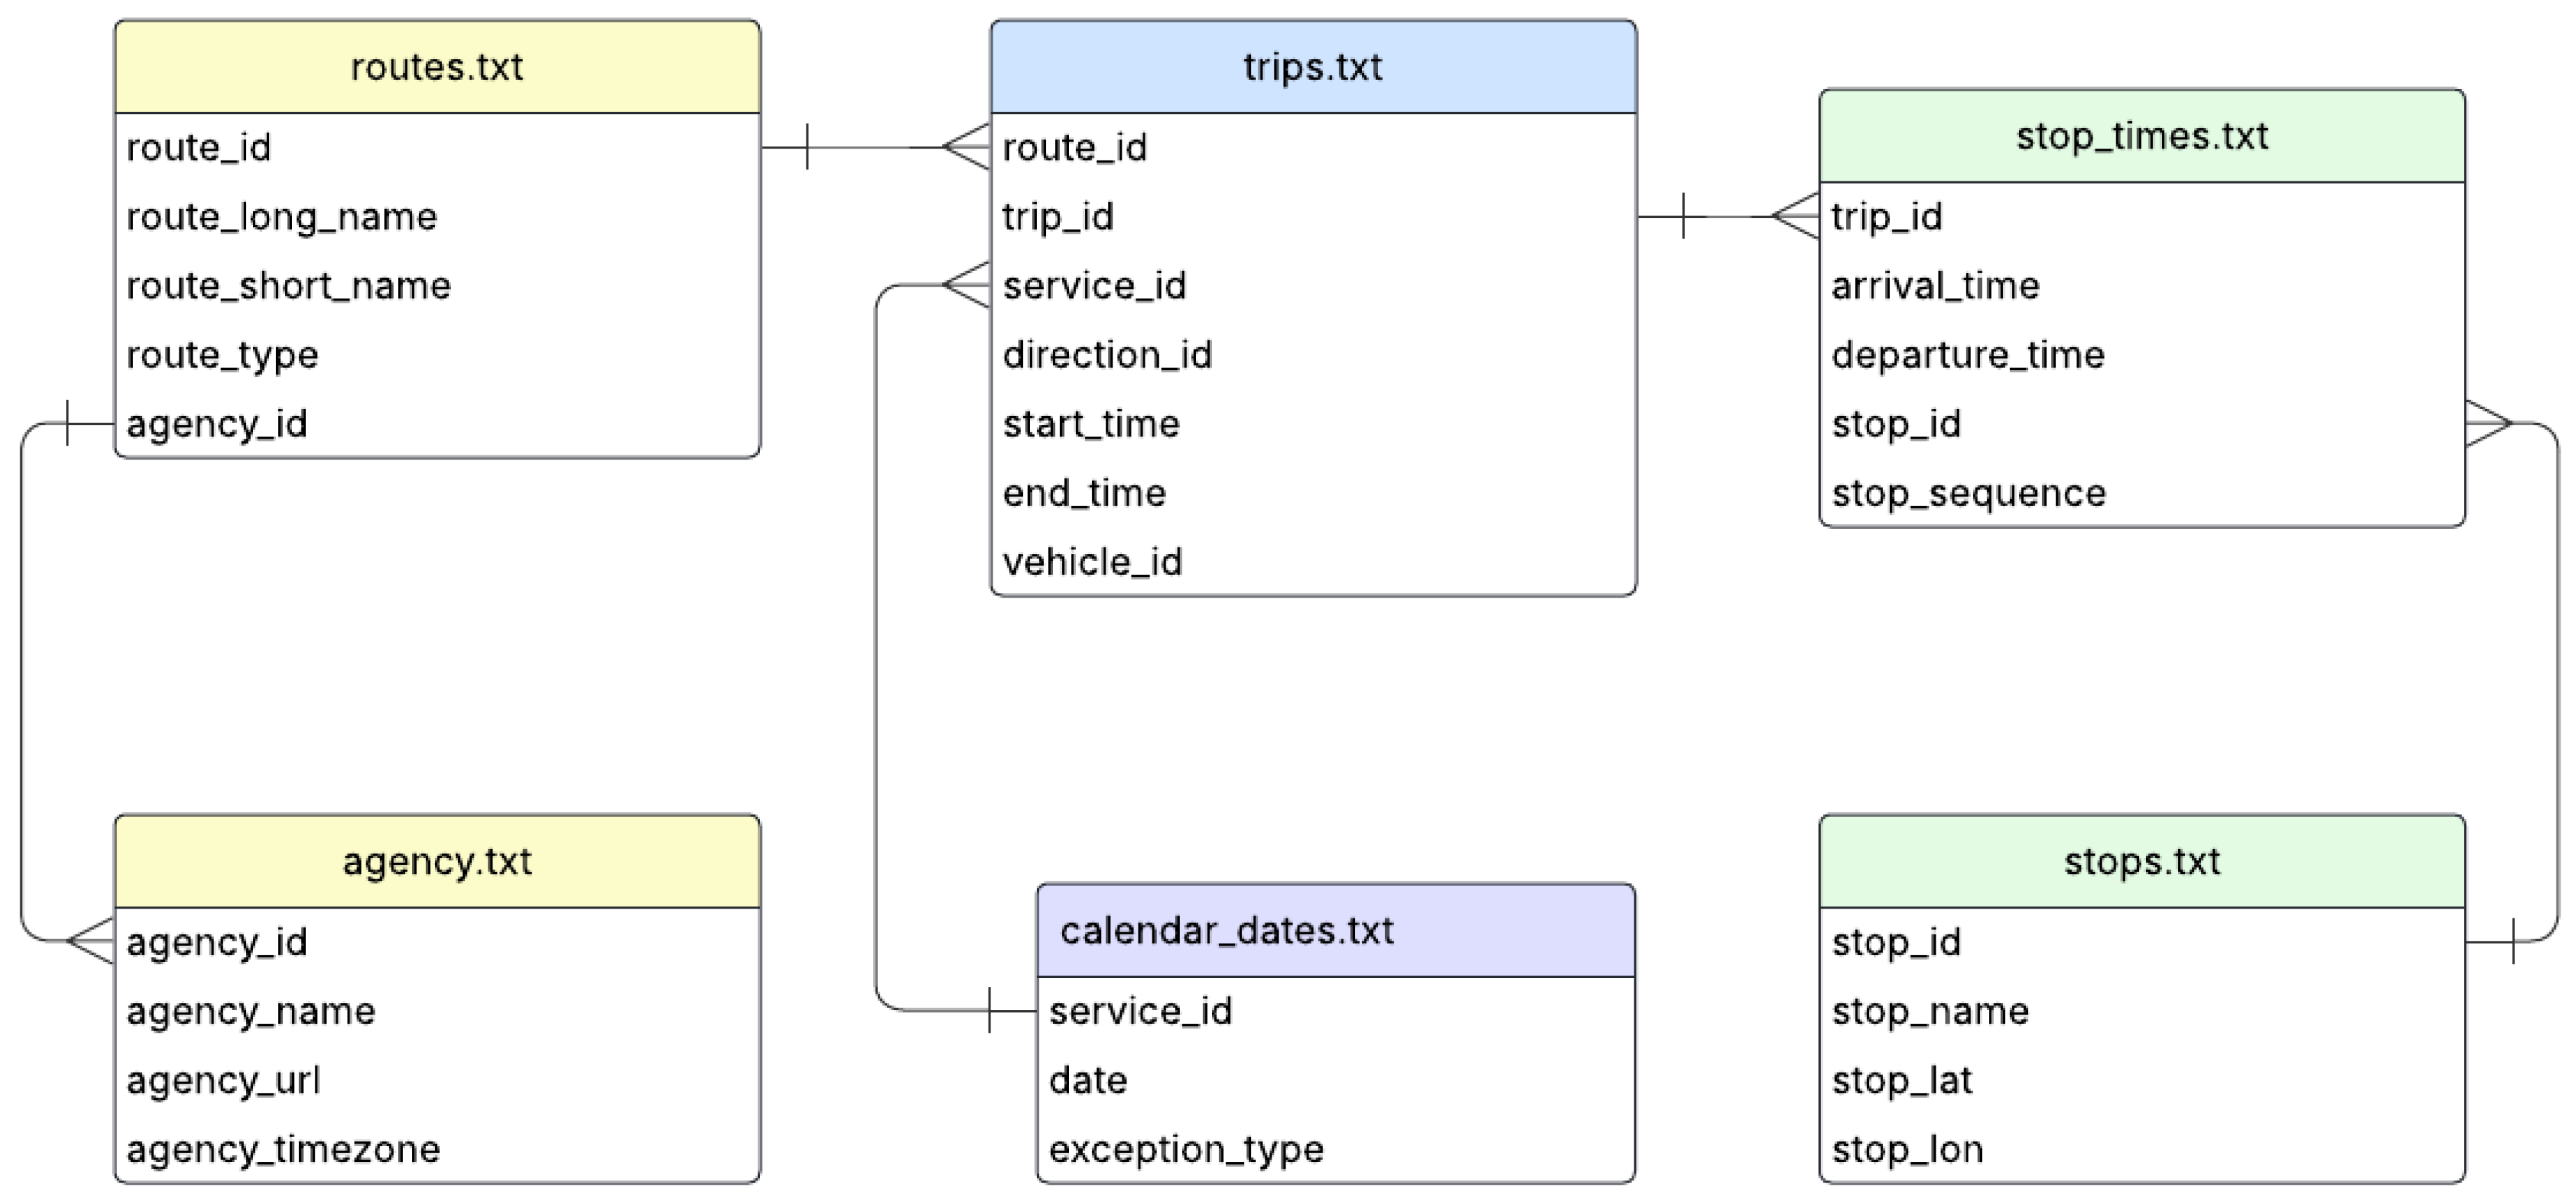This screenshot has width=2576, height=1200.
Task: Select the stops.txt table header
Action: (x=2141, y=861)
